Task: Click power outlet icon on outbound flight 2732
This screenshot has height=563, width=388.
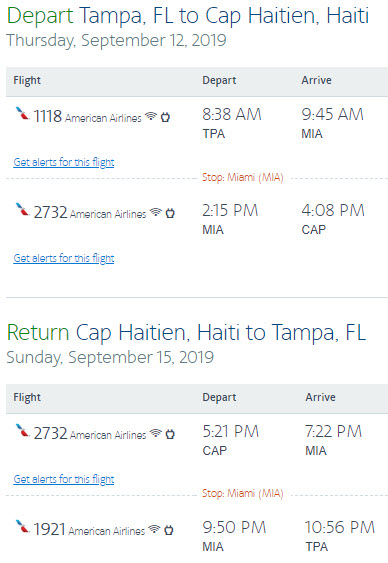Action: click(170, 213)
